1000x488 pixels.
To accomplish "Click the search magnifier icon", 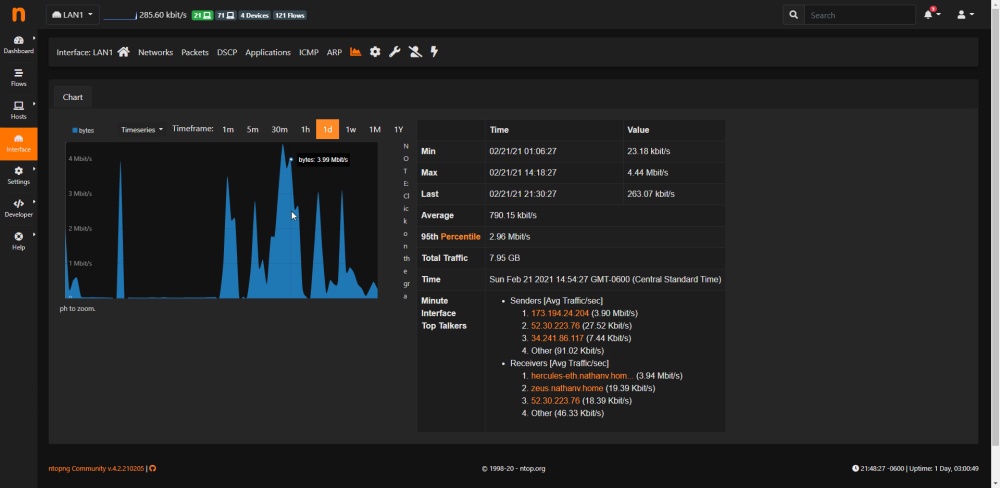I will coord(793,15).
